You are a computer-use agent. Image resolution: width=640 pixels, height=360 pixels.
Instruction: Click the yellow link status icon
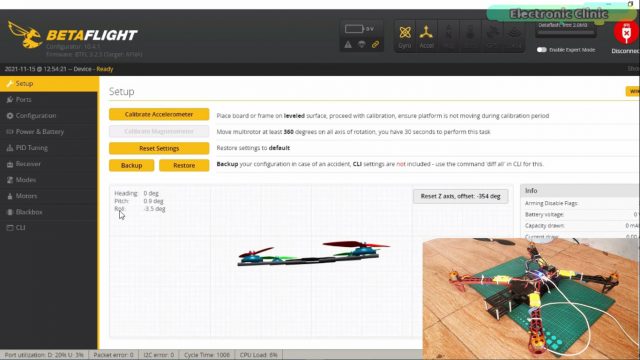point(376,44)
